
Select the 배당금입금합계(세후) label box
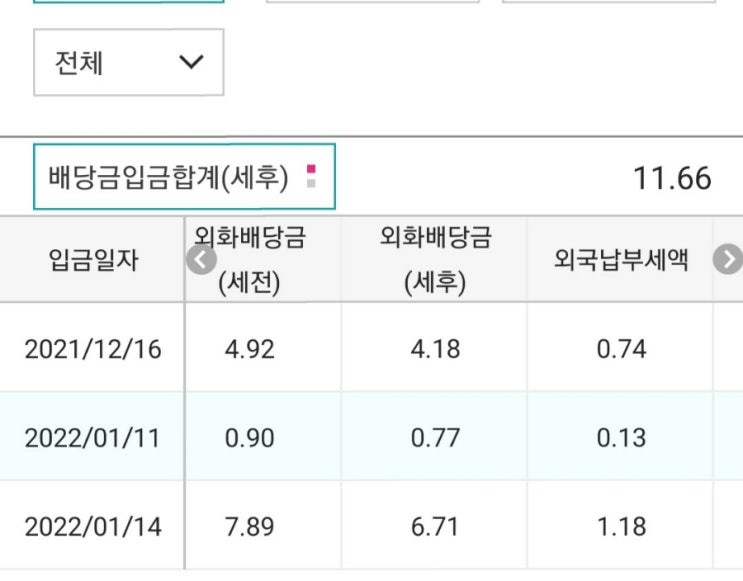pyautogui.click(x=169, y=178)
